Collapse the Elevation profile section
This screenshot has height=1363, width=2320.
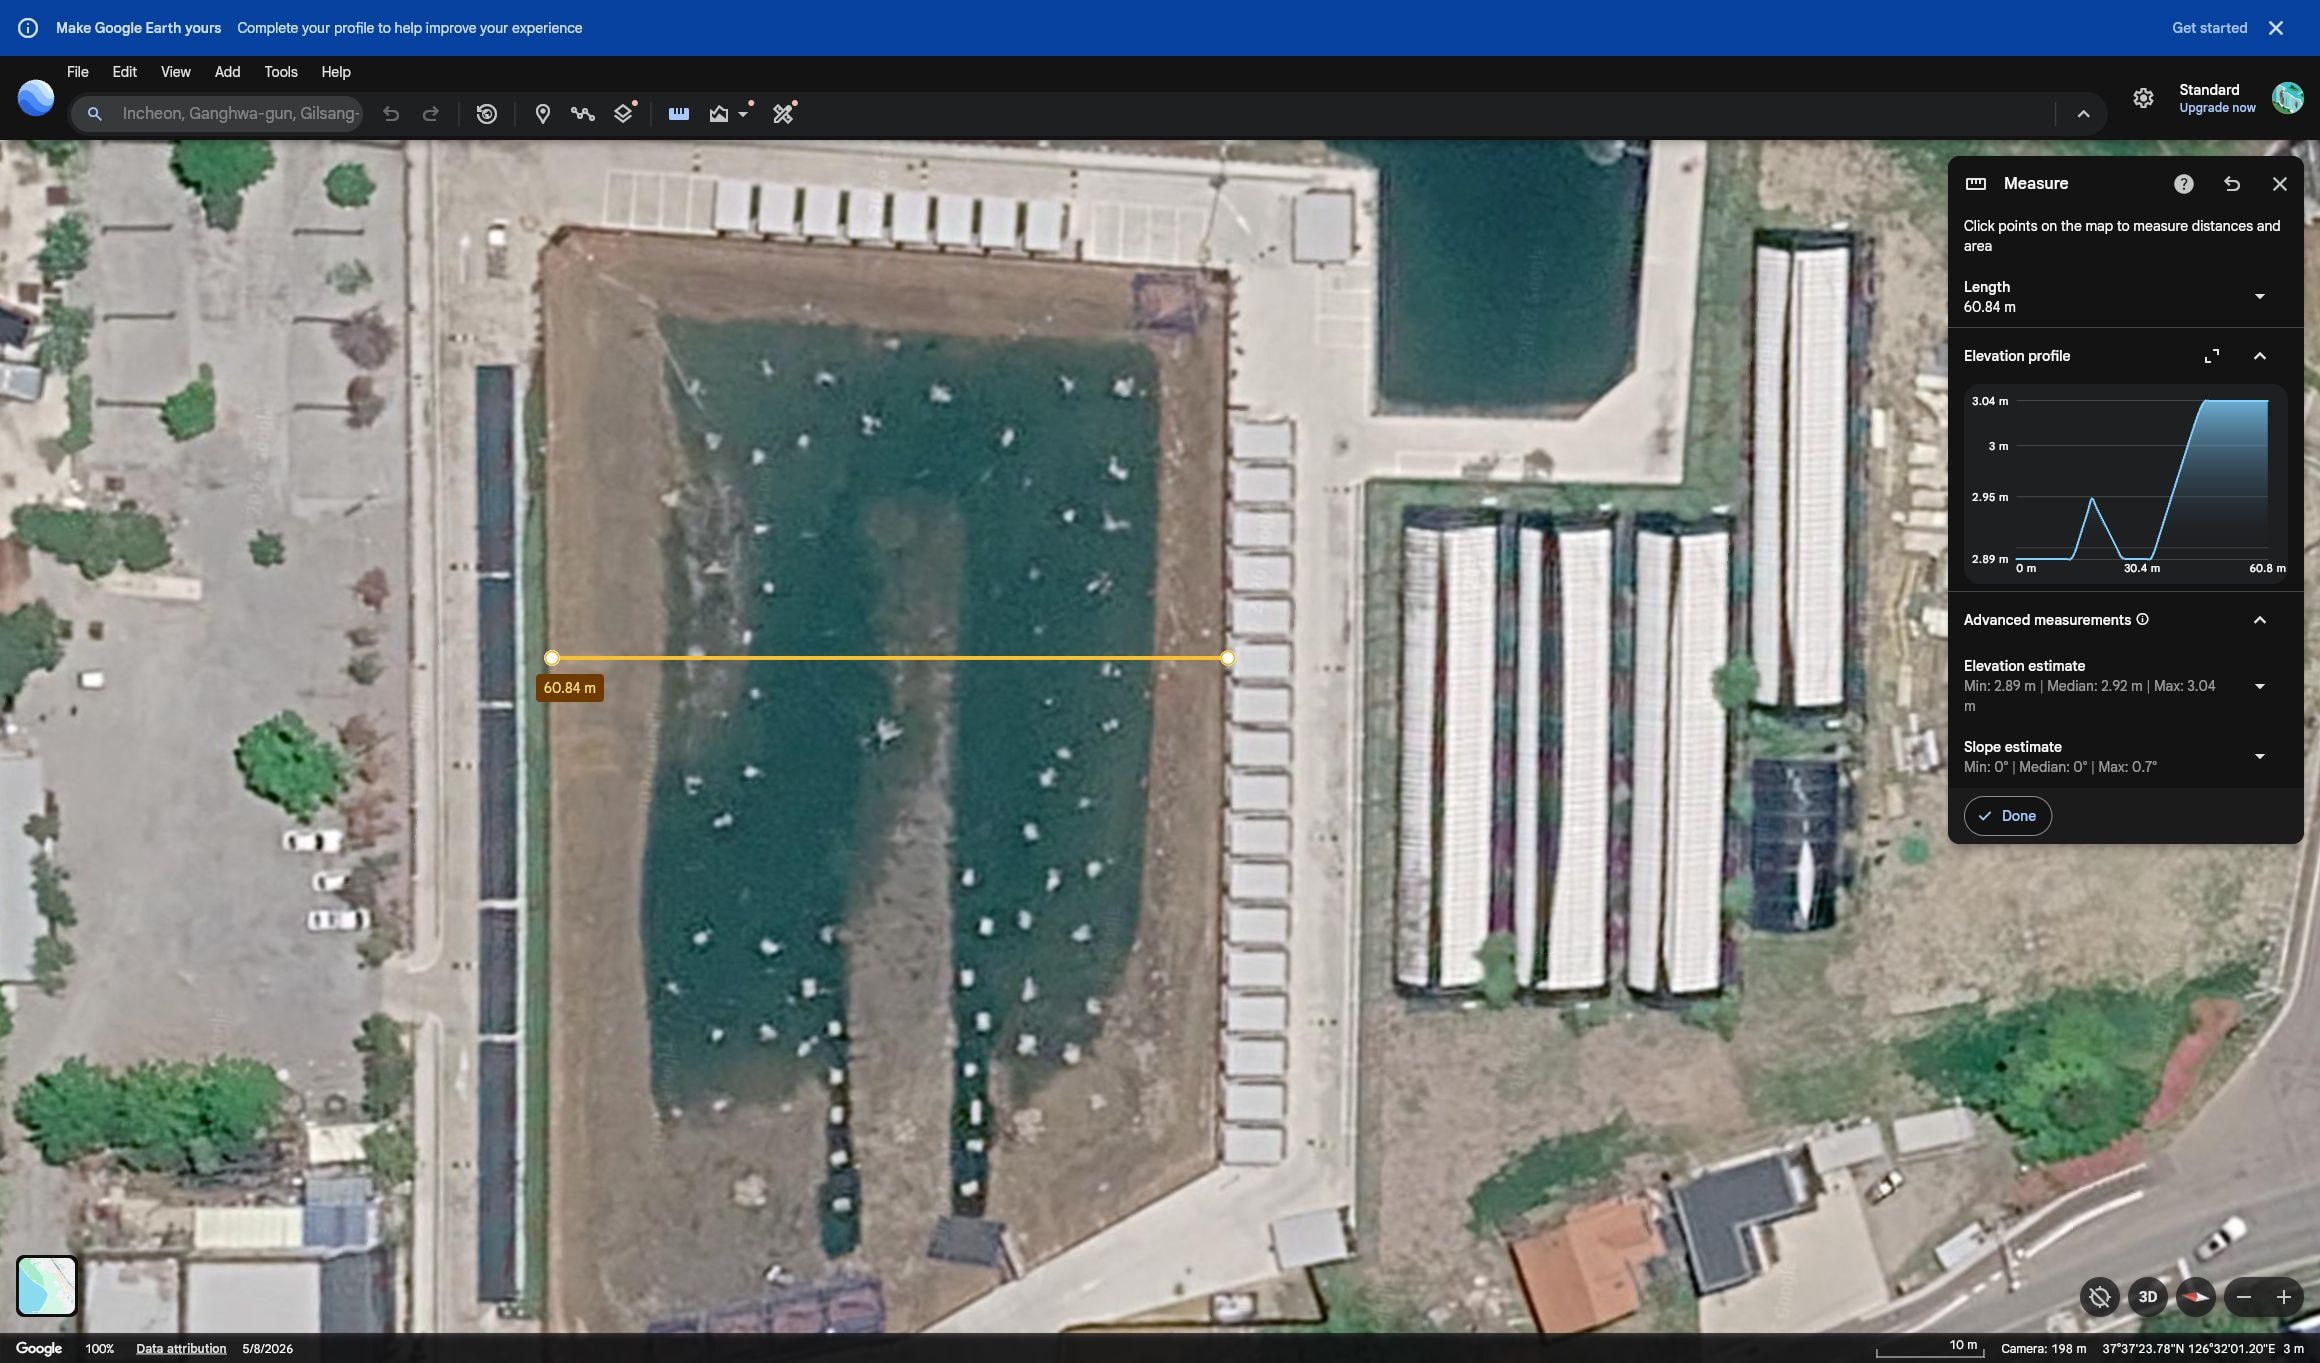coord(2260,356)
